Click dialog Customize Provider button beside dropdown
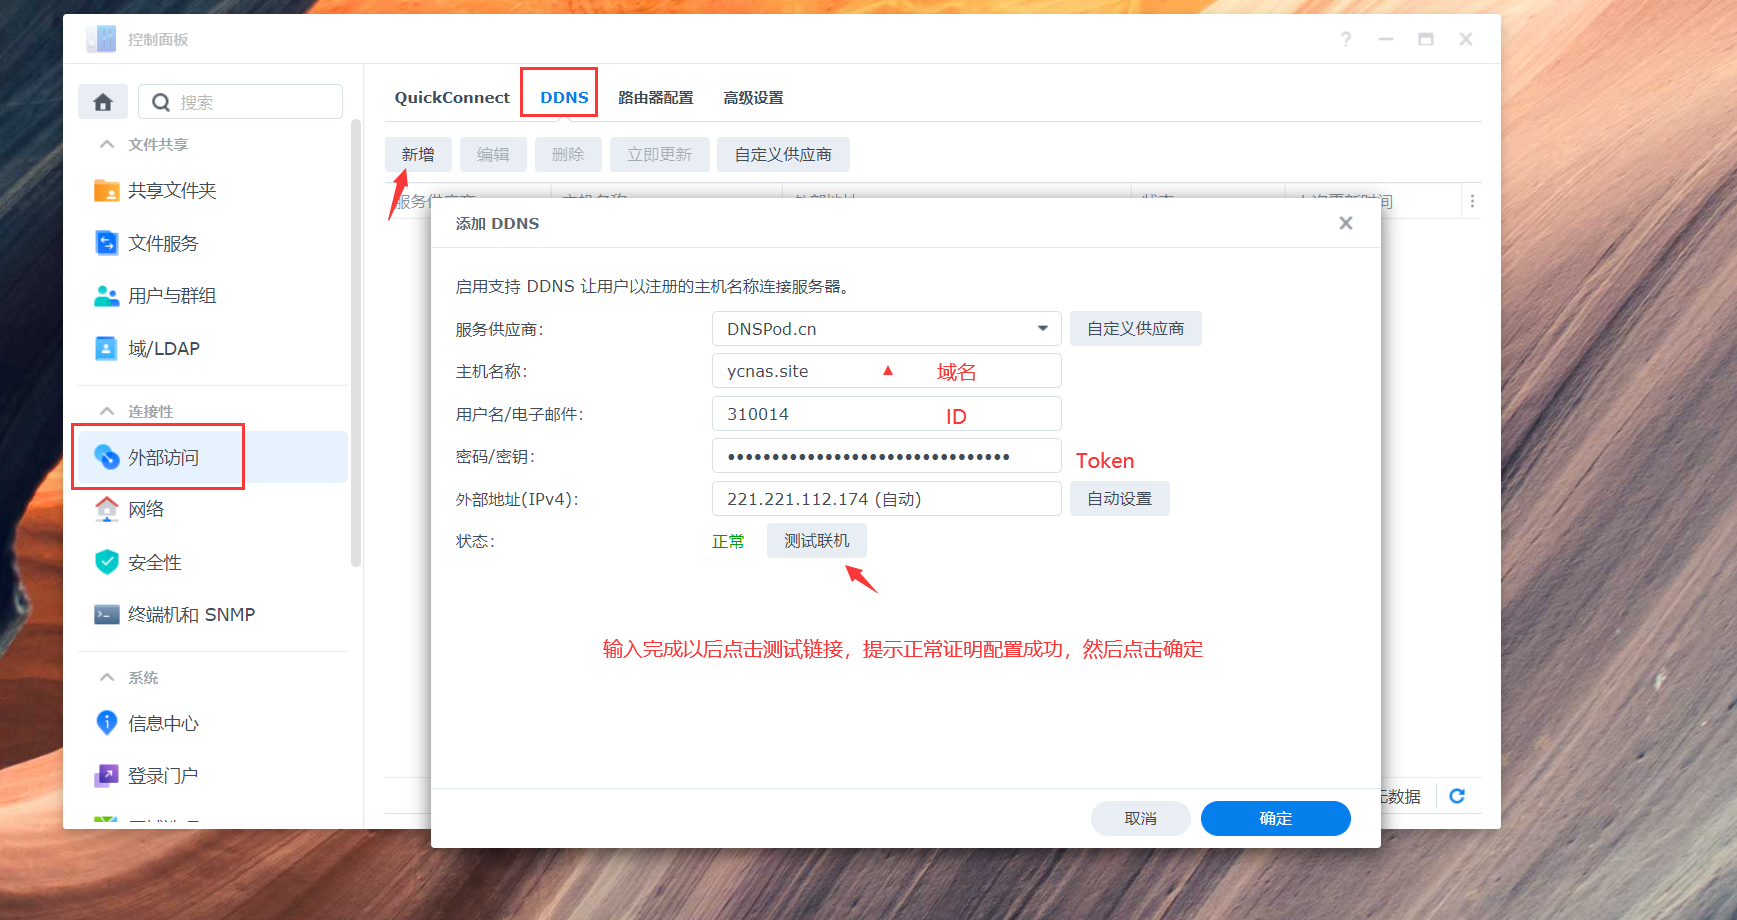Screen dimensions: 1737x920 click(1136, 328)
